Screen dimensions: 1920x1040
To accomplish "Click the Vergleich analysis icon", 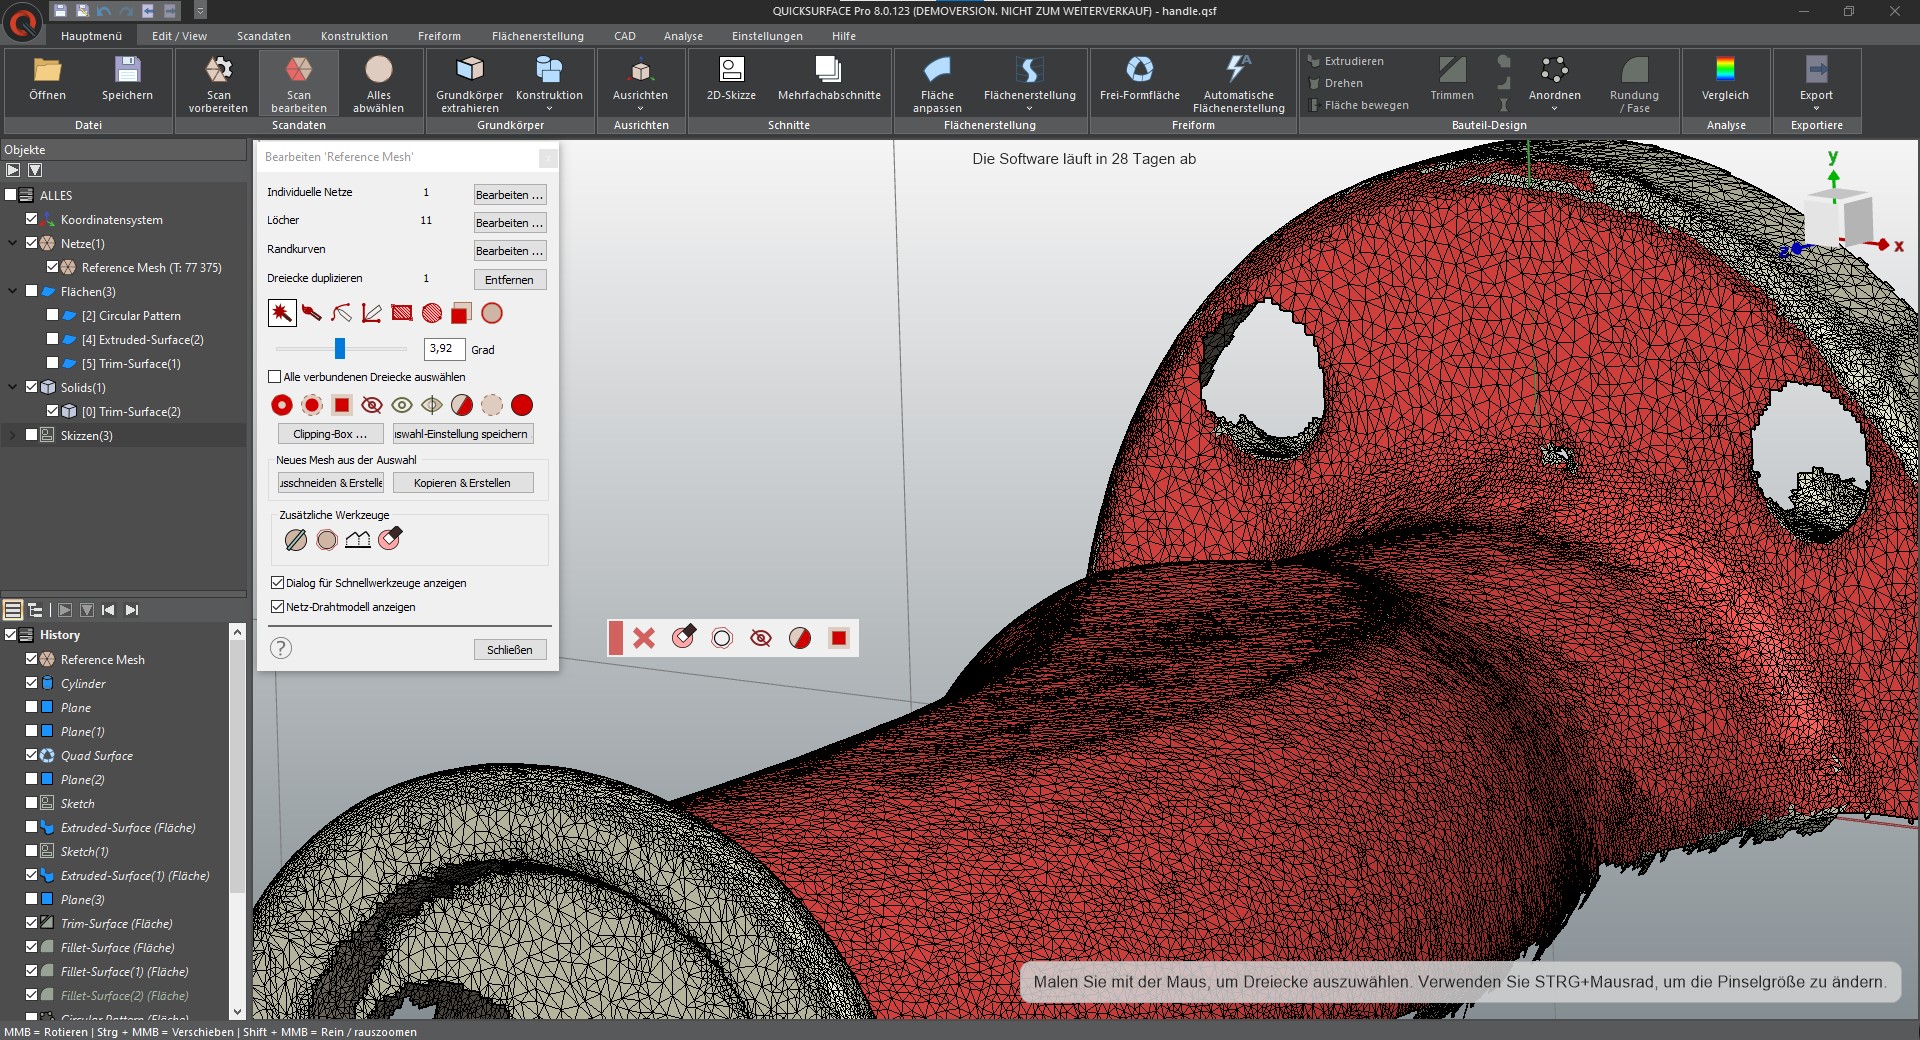I will [1725, 69].
